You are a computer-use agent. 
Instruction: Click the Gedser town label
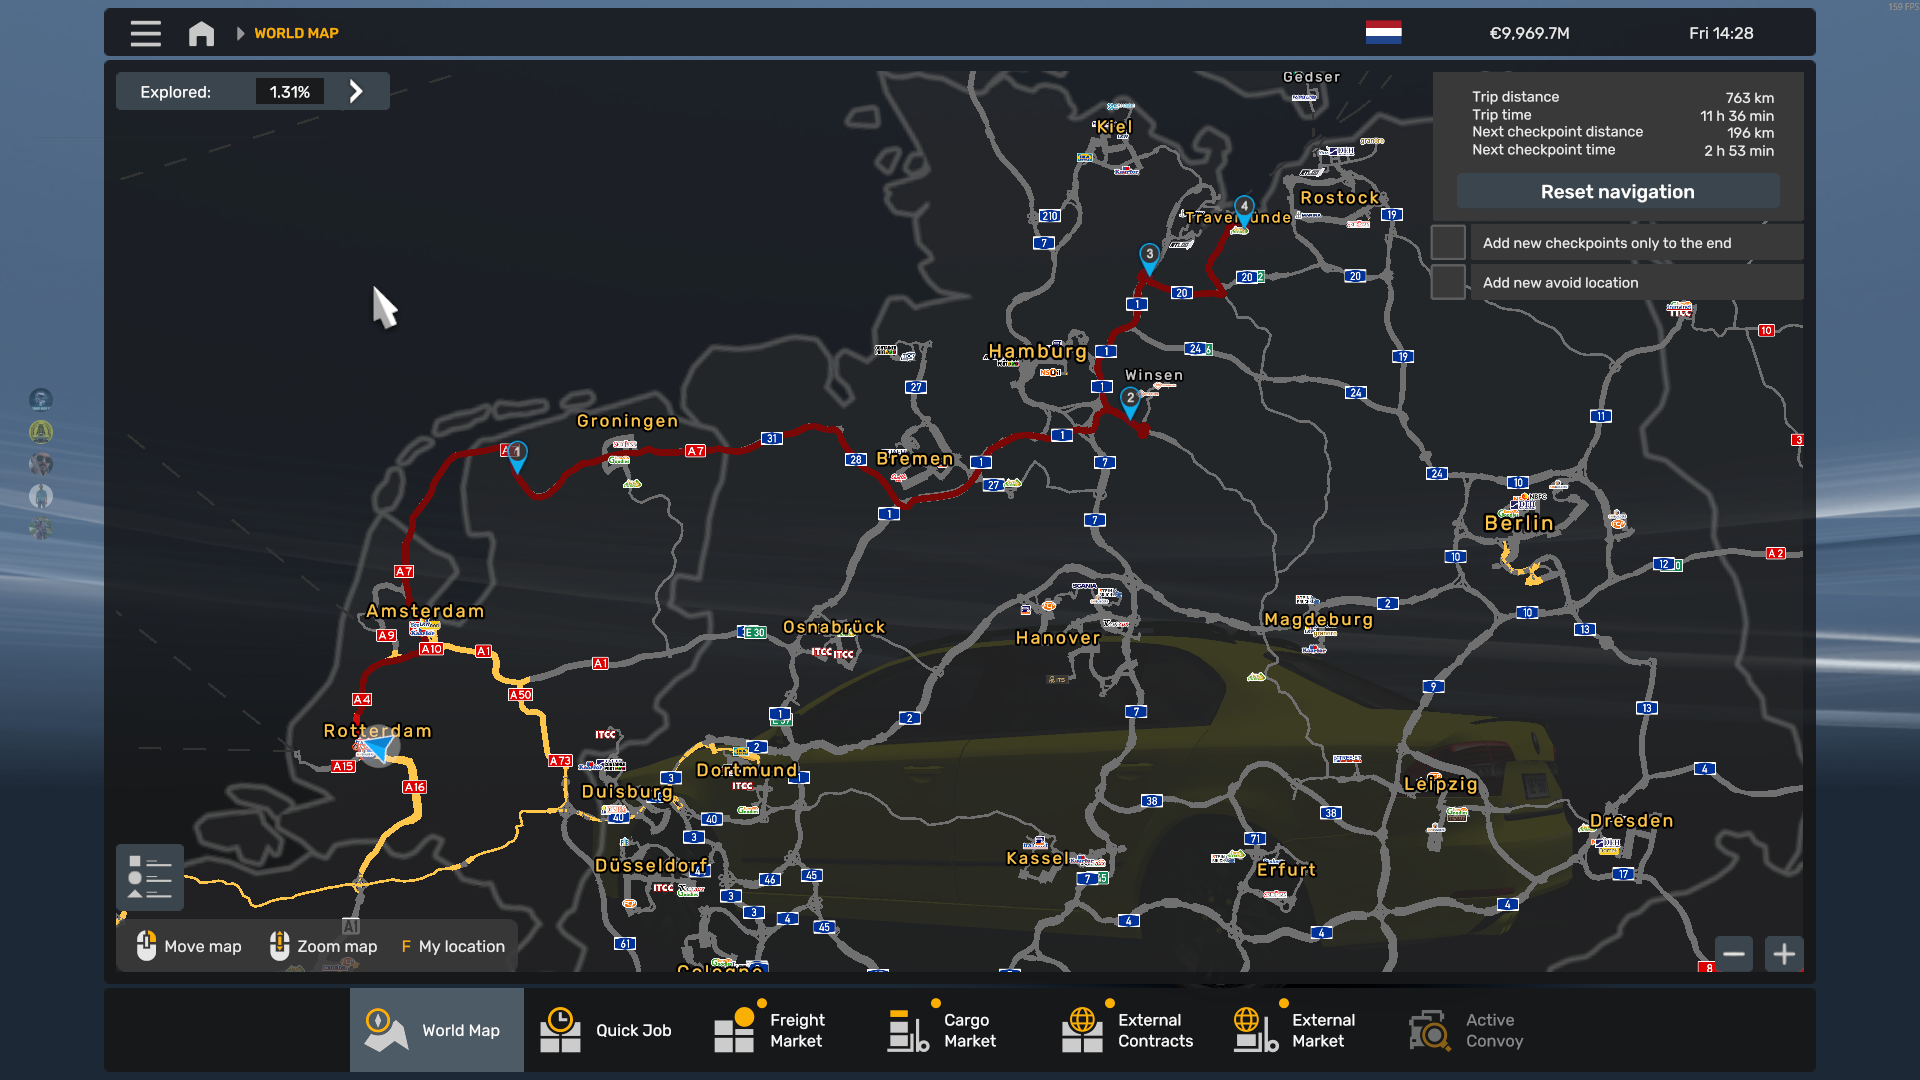(x=1312, y=77)
